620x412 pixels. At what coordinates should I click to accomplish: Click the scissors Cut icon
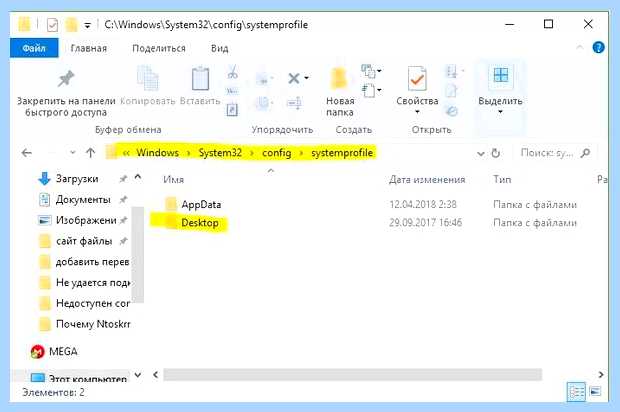coord(232,72)
